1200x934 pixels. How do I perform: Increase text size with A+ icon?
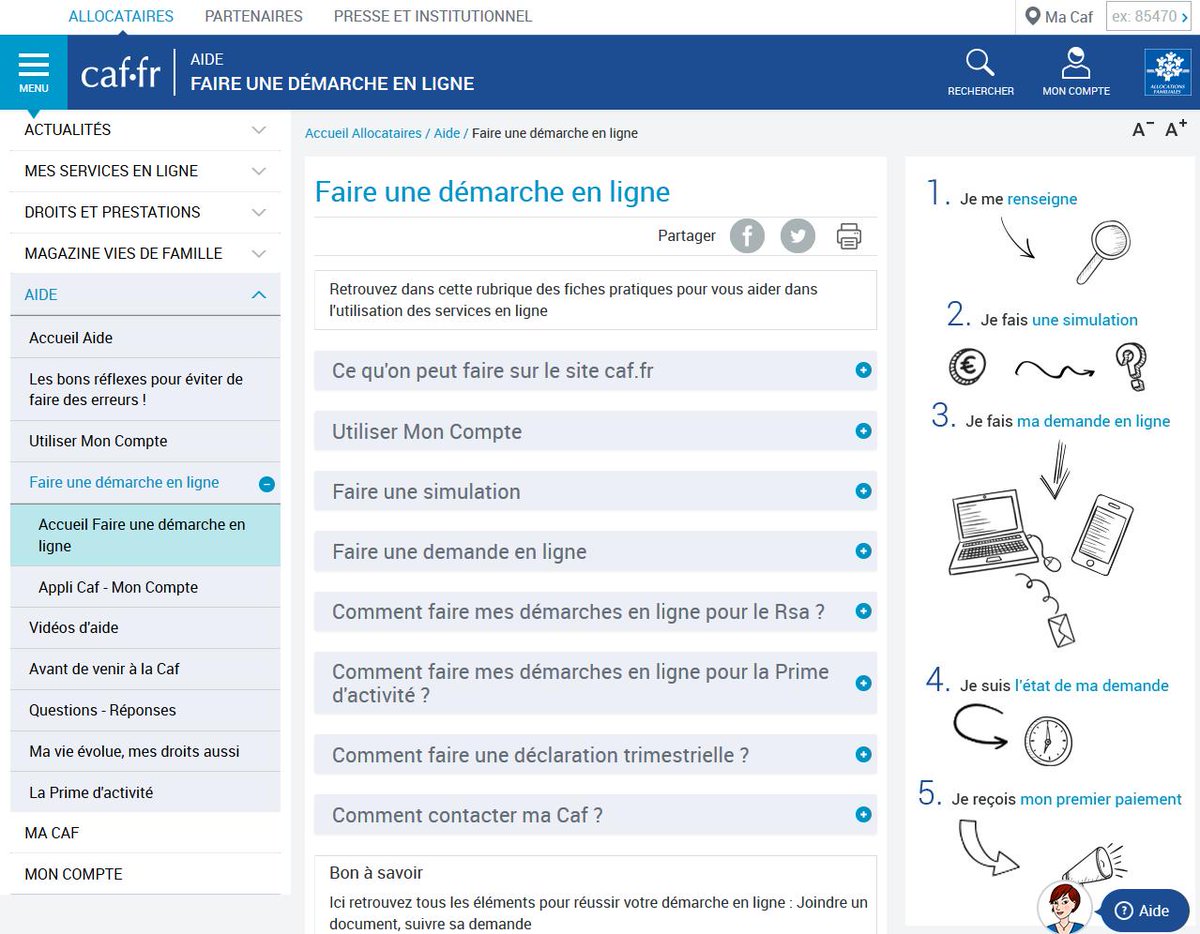click(x=1176, y=129)
